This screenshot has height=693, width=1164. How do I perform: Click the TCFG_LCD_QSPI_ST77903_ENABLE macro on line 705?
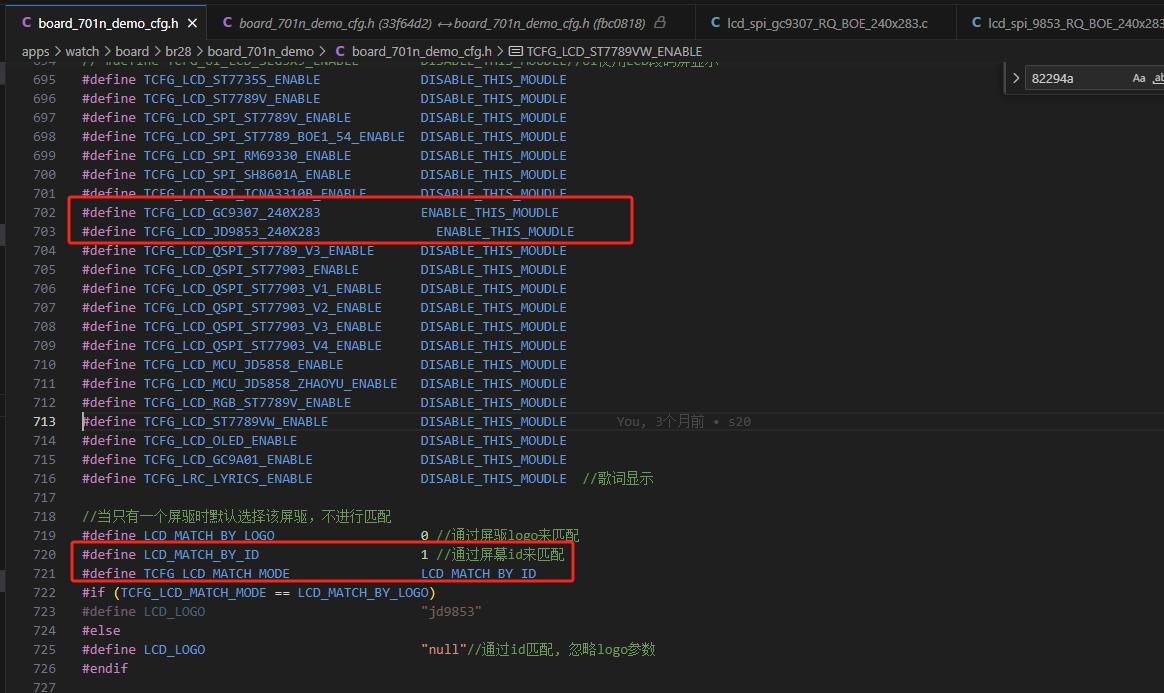tap(251, 269)
